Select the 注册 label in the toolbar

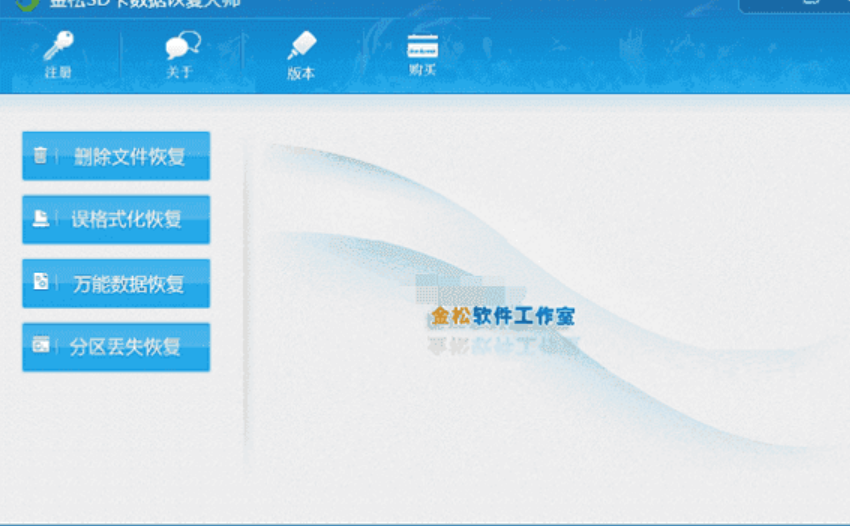pos(58,73)
